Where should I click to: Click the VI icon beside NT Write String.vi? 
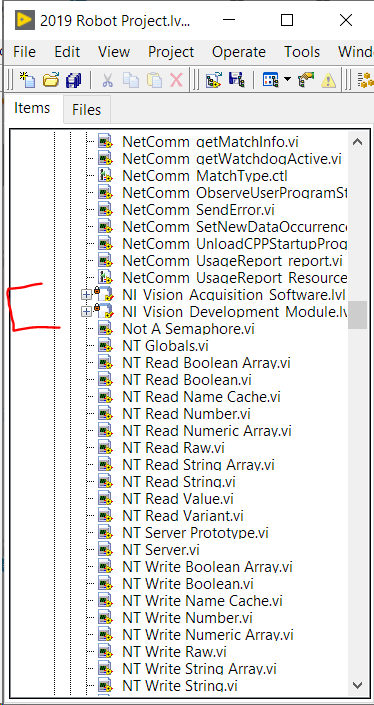[x=105, y=686]
